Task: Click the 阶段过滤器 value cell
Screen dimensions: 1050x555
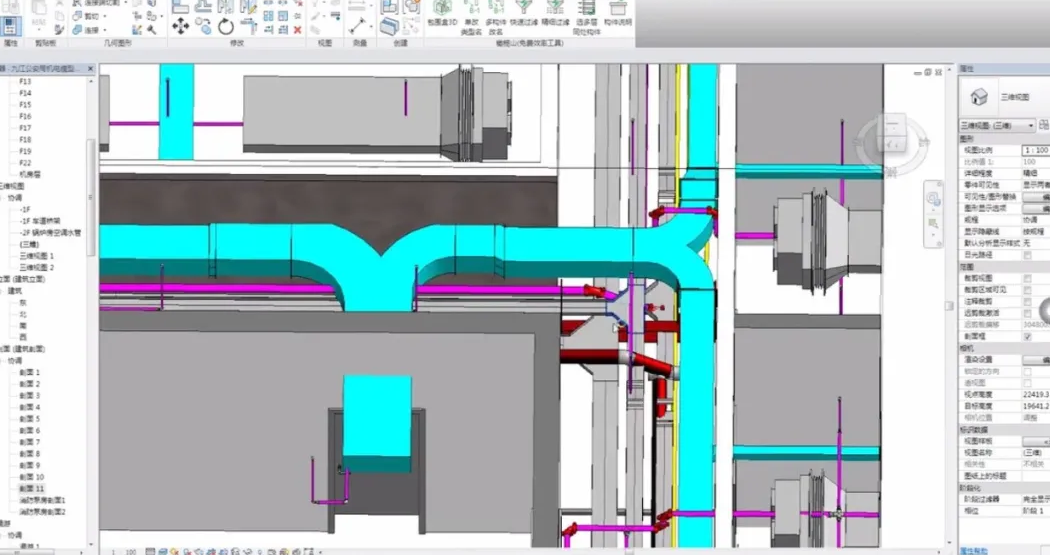Action: [1036, 499]
